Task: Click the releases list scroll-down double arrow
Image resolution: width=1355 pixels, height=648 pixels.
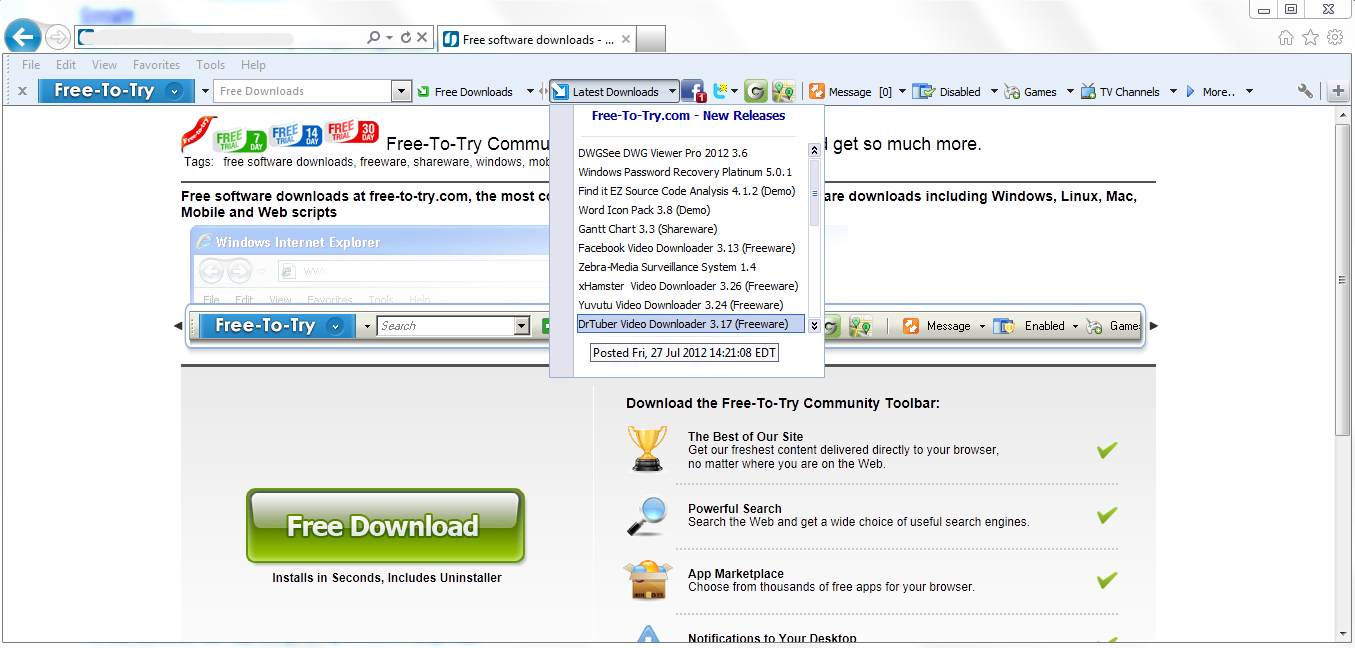Action: point(814,325)
